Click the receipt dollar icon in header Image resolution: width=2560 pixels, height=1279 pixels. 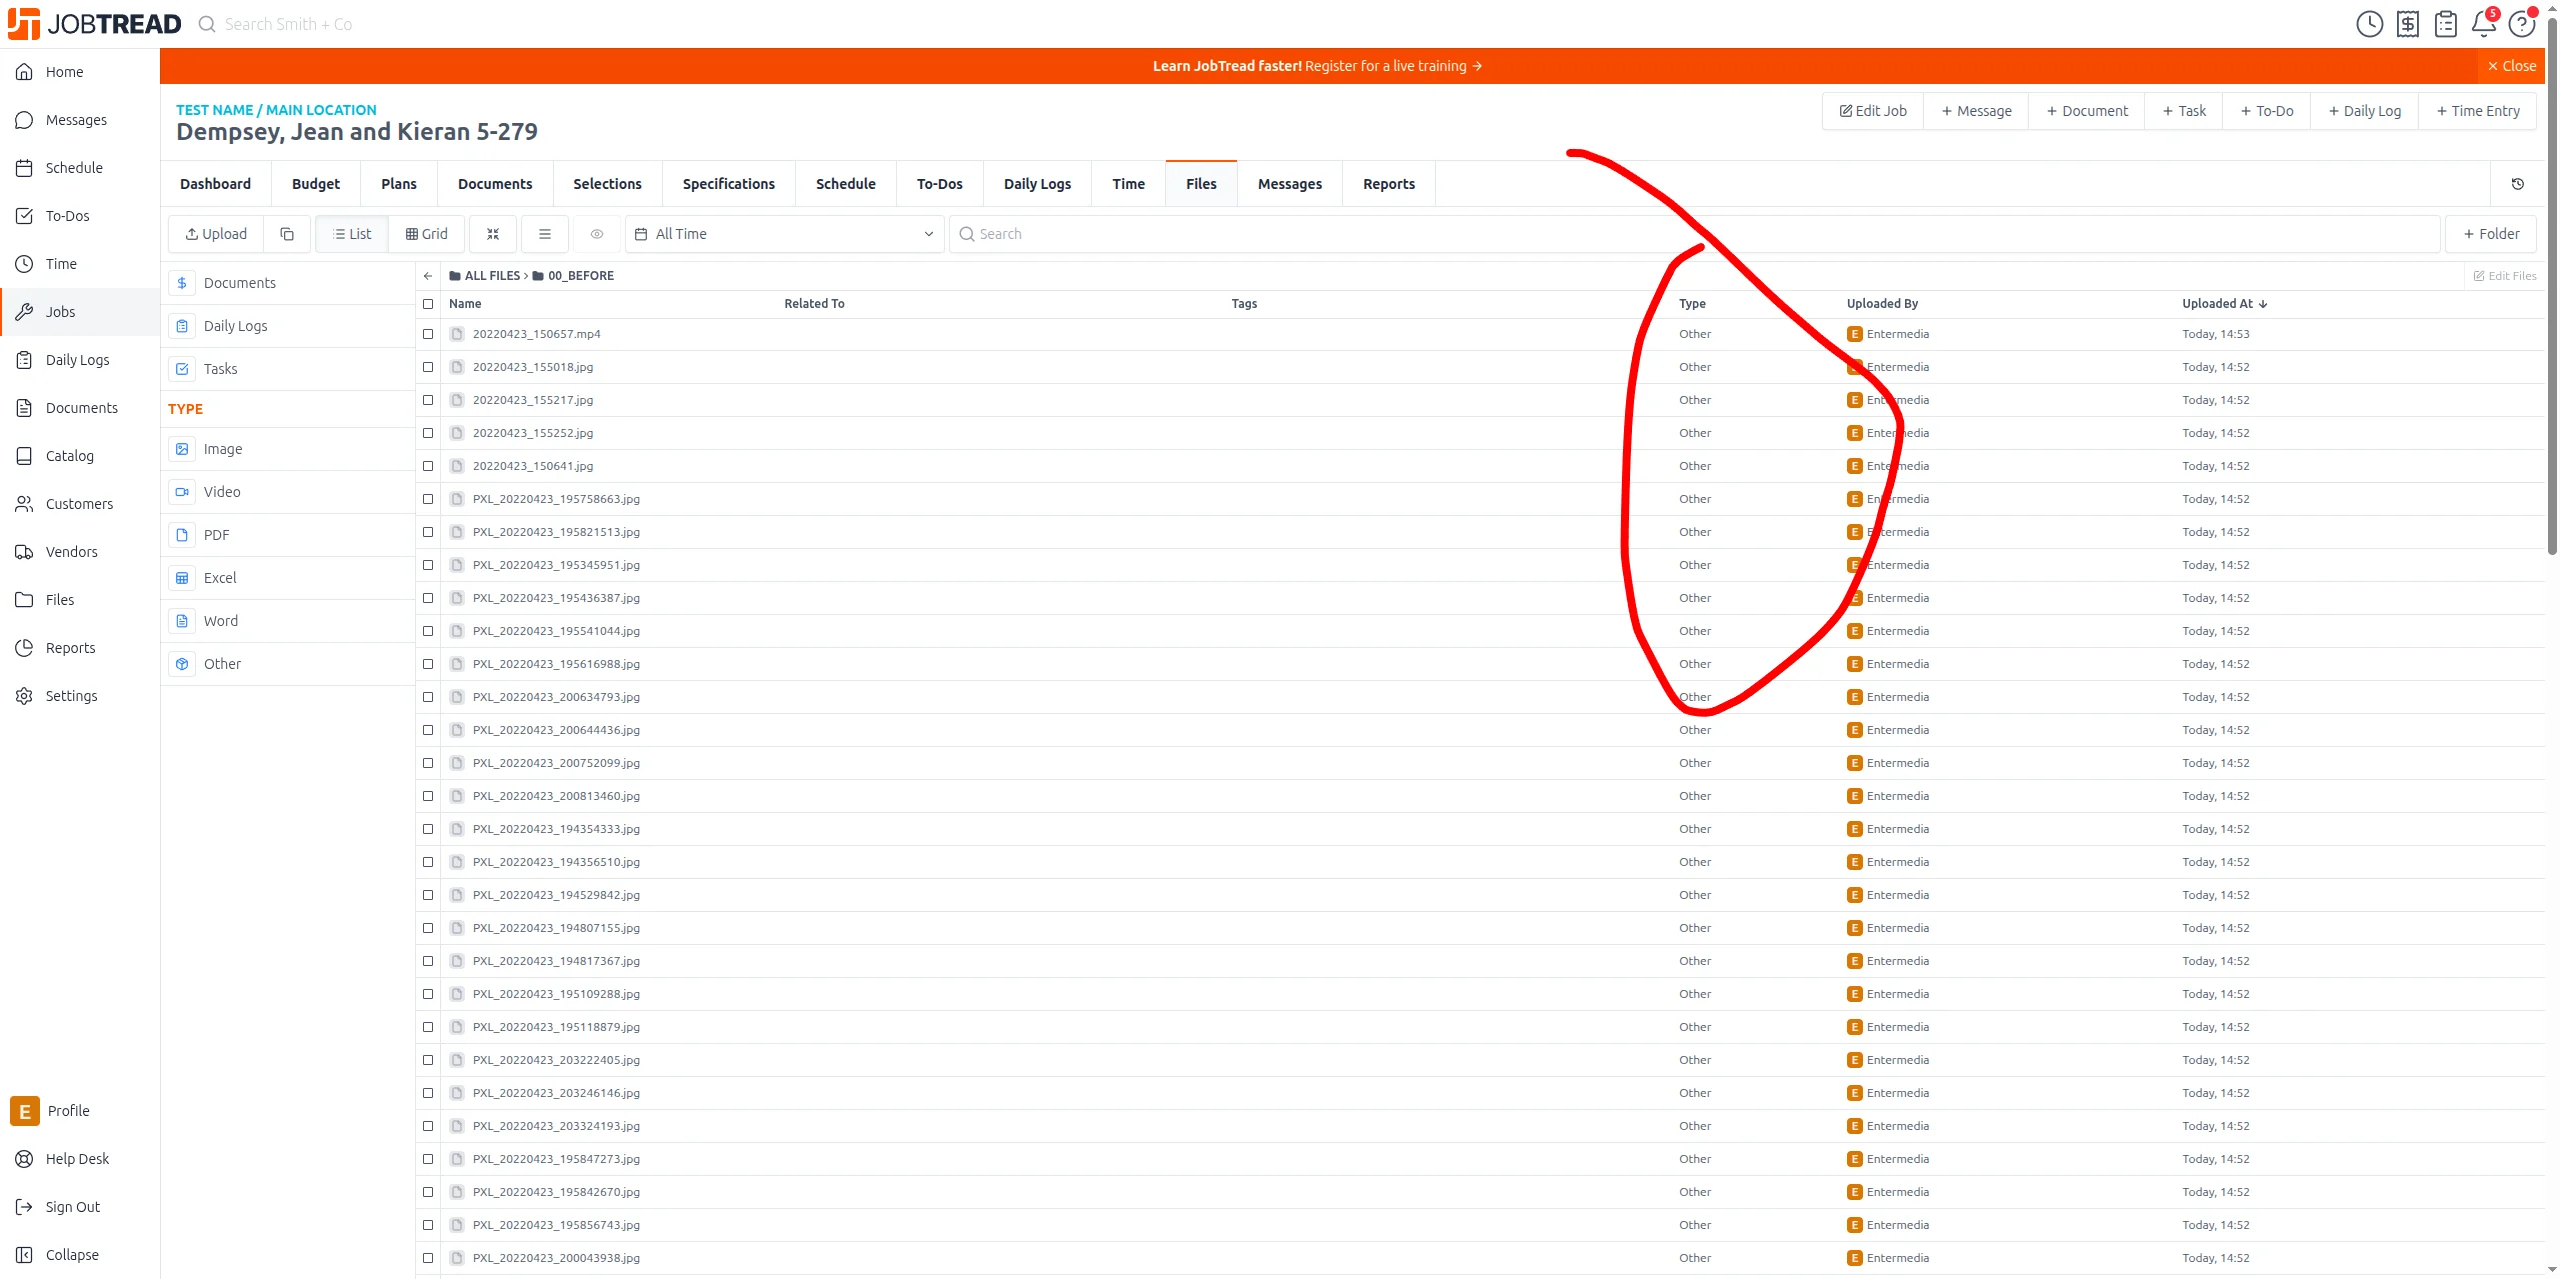(2408, 24)
